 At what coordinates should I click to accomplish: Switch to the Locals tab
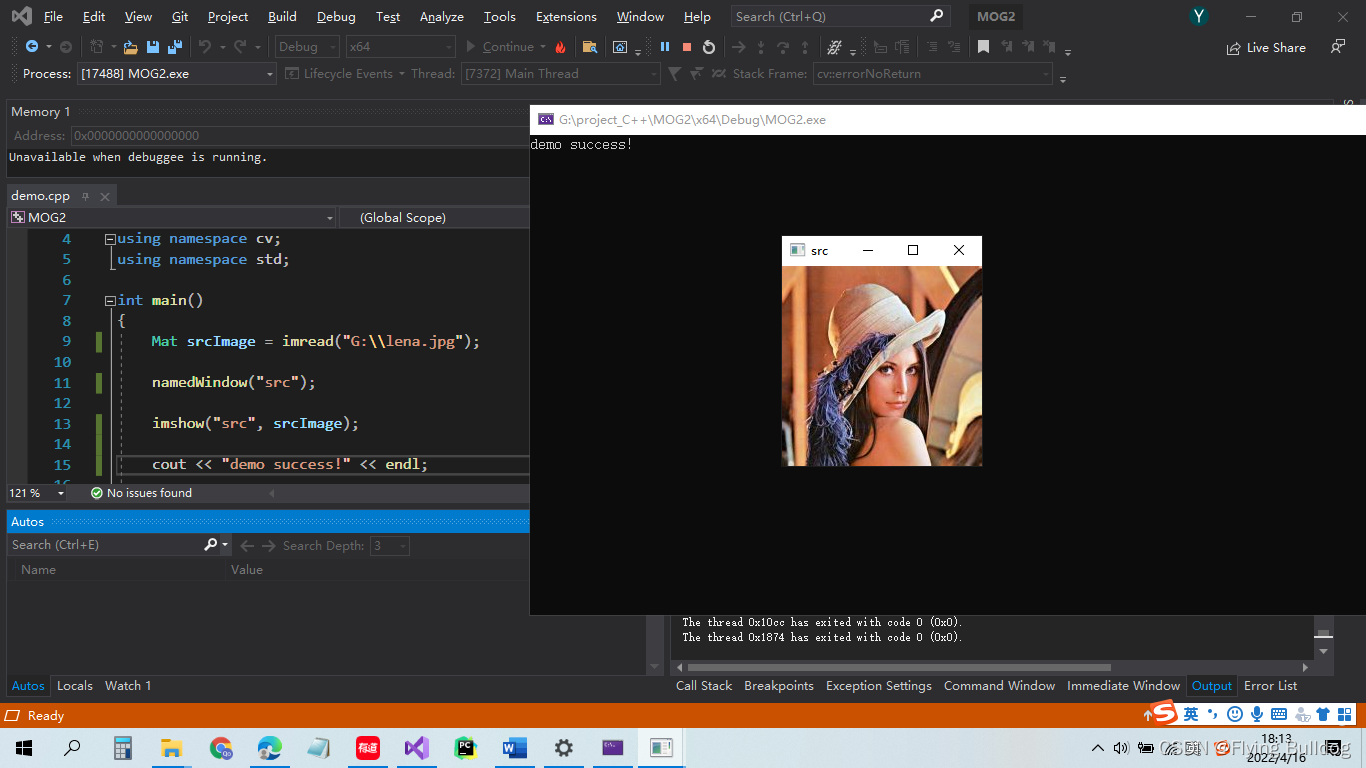(75, 685)
